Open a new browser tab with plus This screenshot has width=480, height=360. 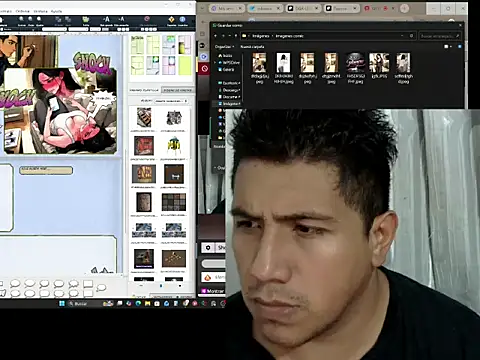click(404, 8)
